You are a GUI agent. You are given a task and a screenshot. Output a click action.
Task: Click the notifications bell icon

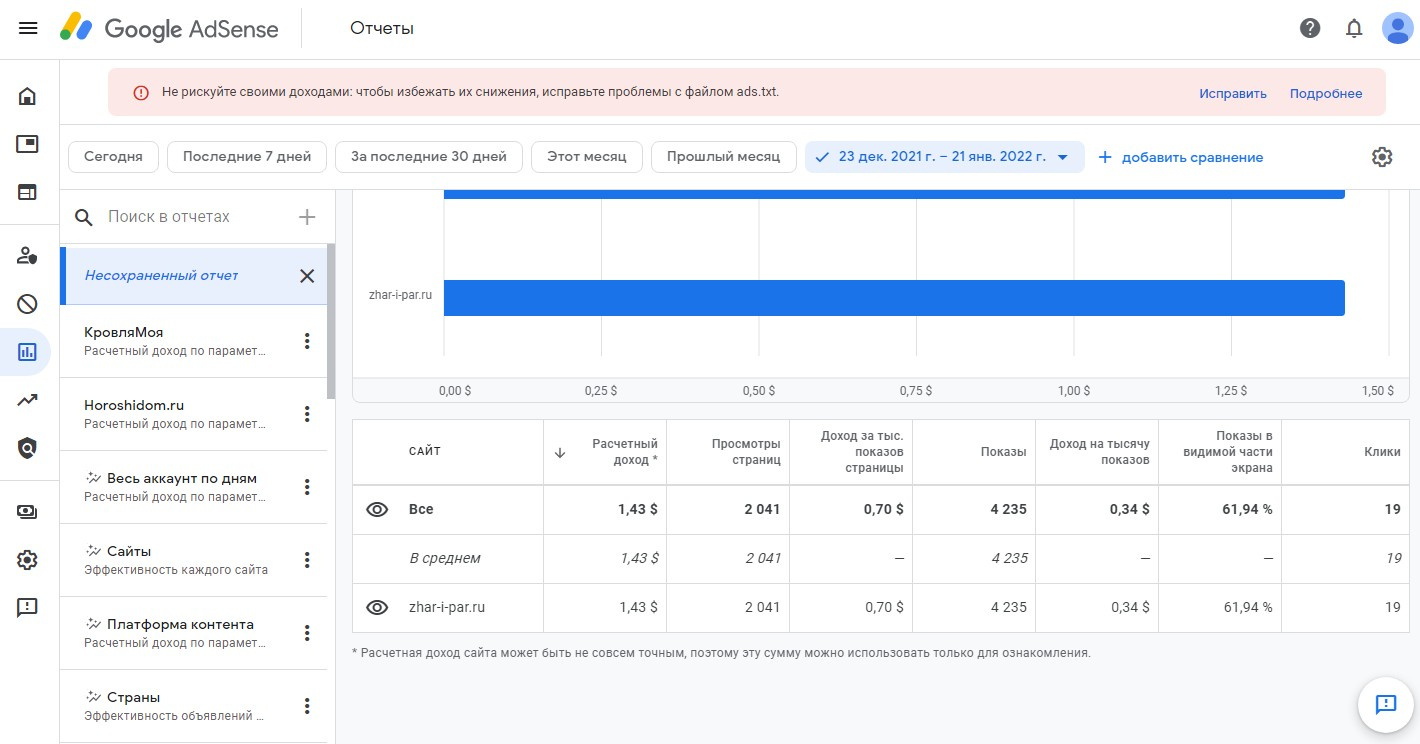[1354, 28]
